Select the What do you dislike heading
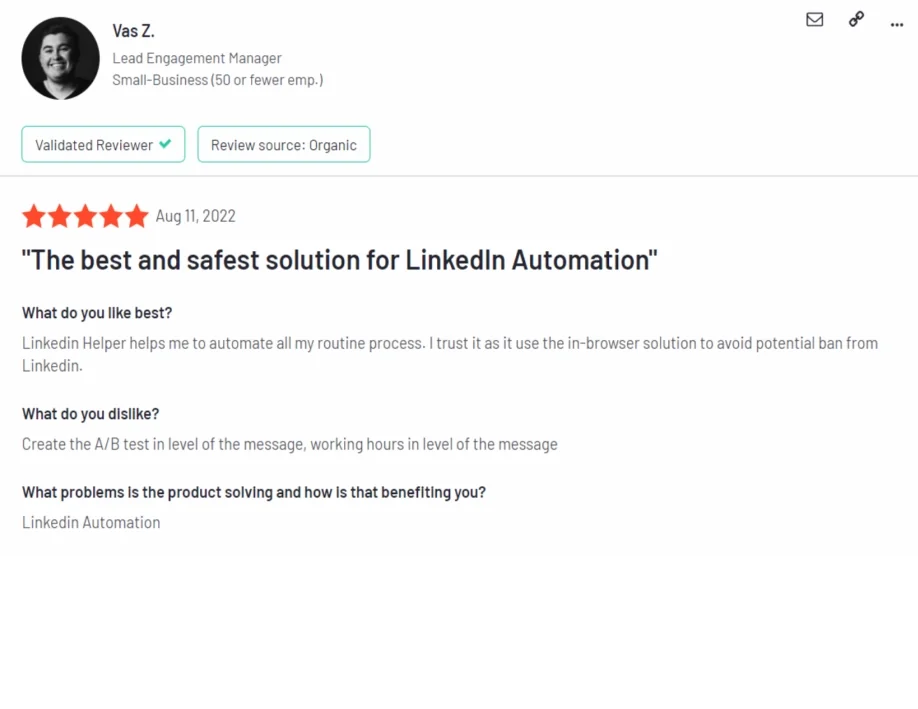 tap(90, 413)
